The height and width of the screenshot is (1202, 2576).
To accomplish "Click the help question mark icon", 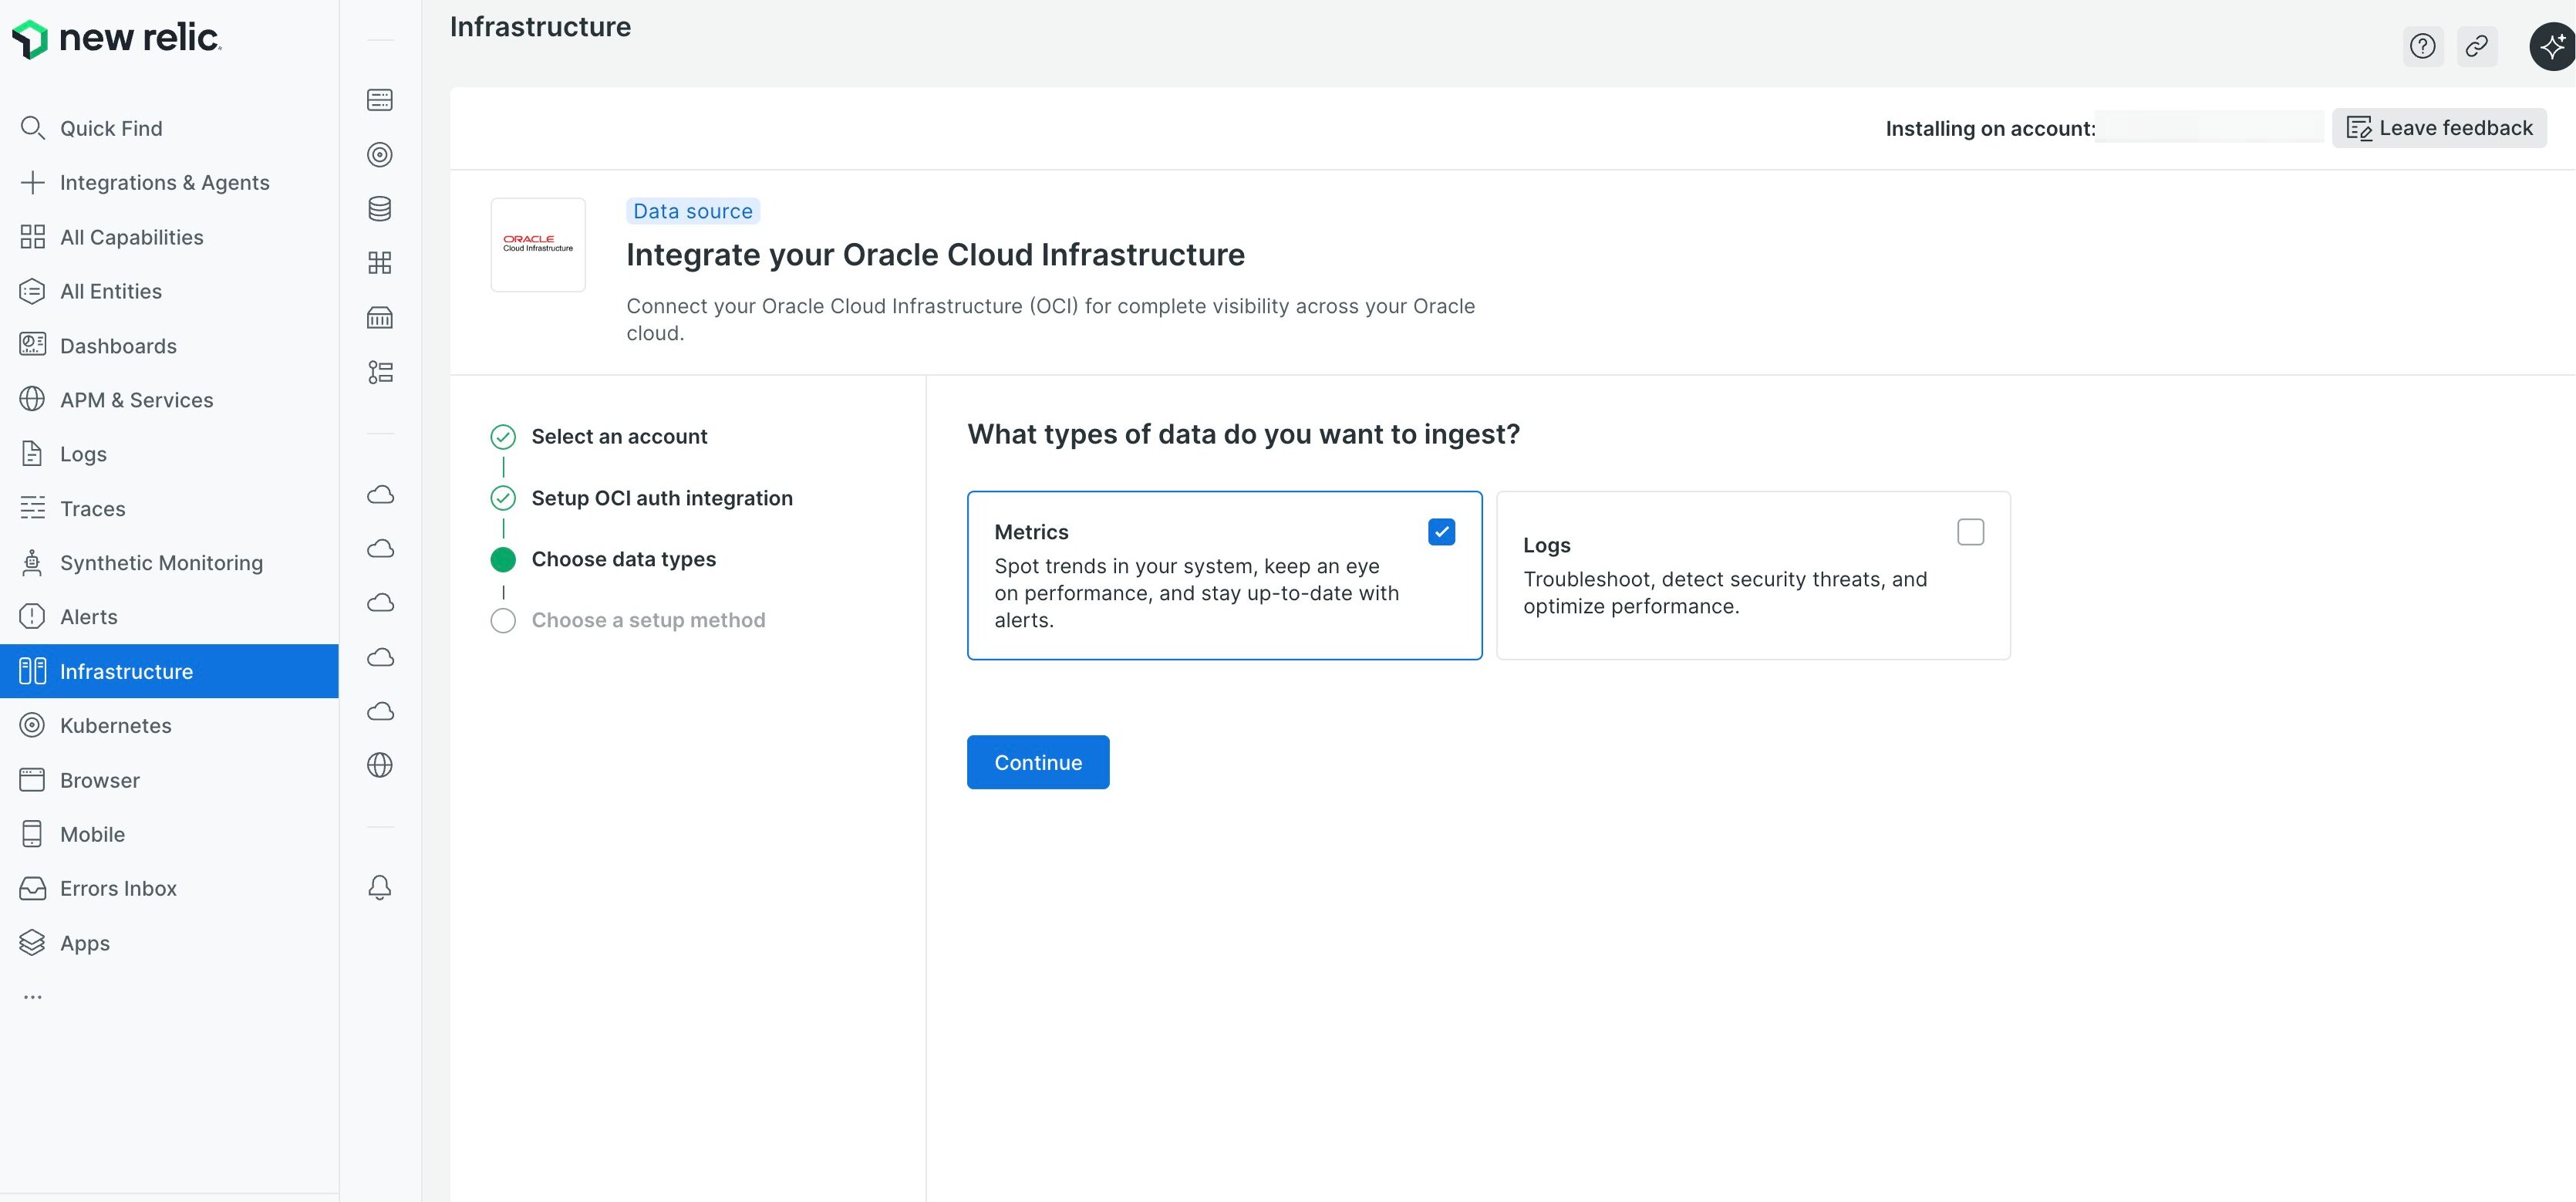I will [x=2422, y=46].
